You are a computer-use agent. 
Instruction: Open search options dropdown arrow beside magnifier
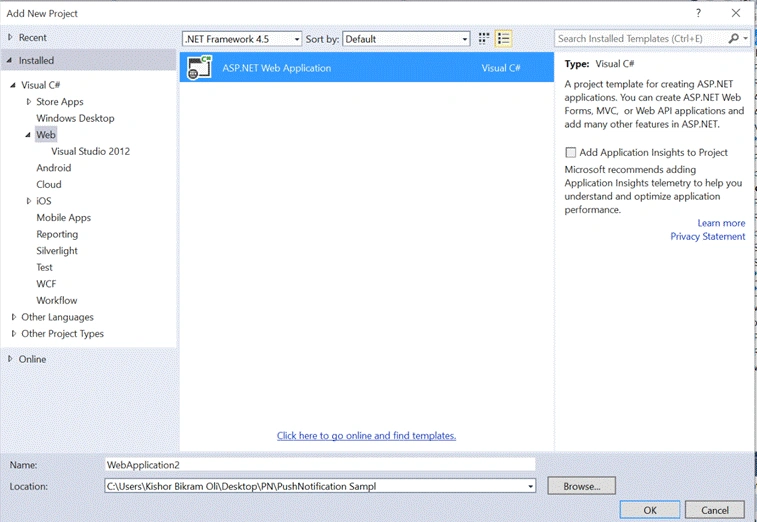coord(745,38)
